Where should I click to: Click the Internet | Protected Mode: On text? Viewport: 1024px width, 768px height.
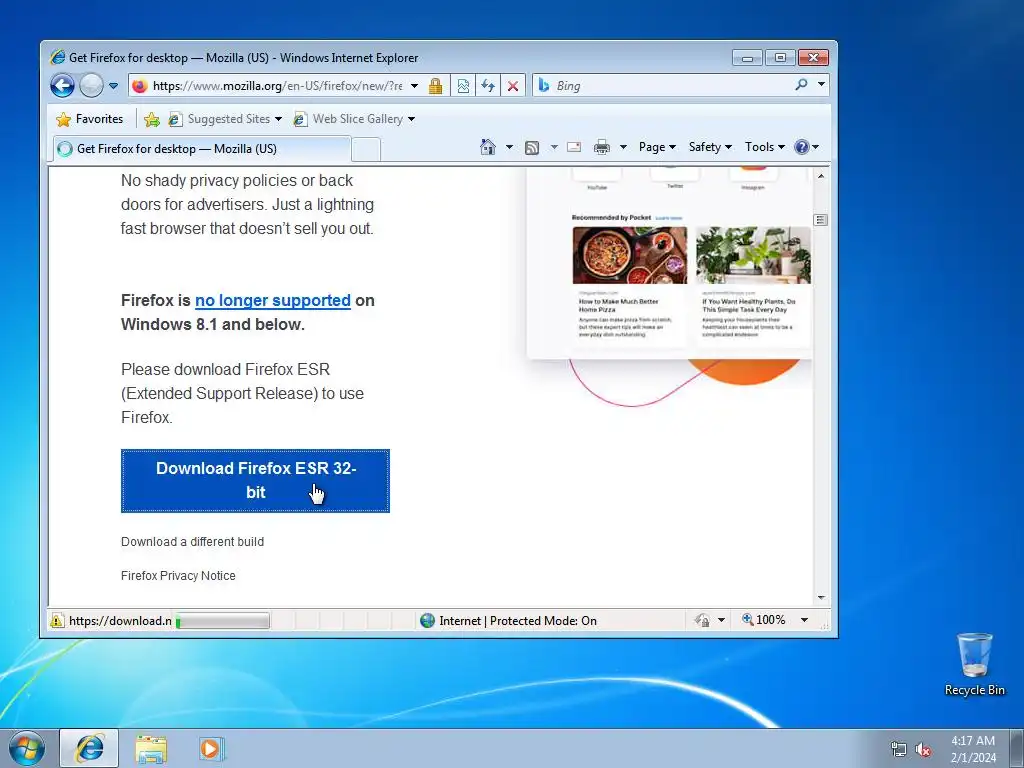pos(518,620)
